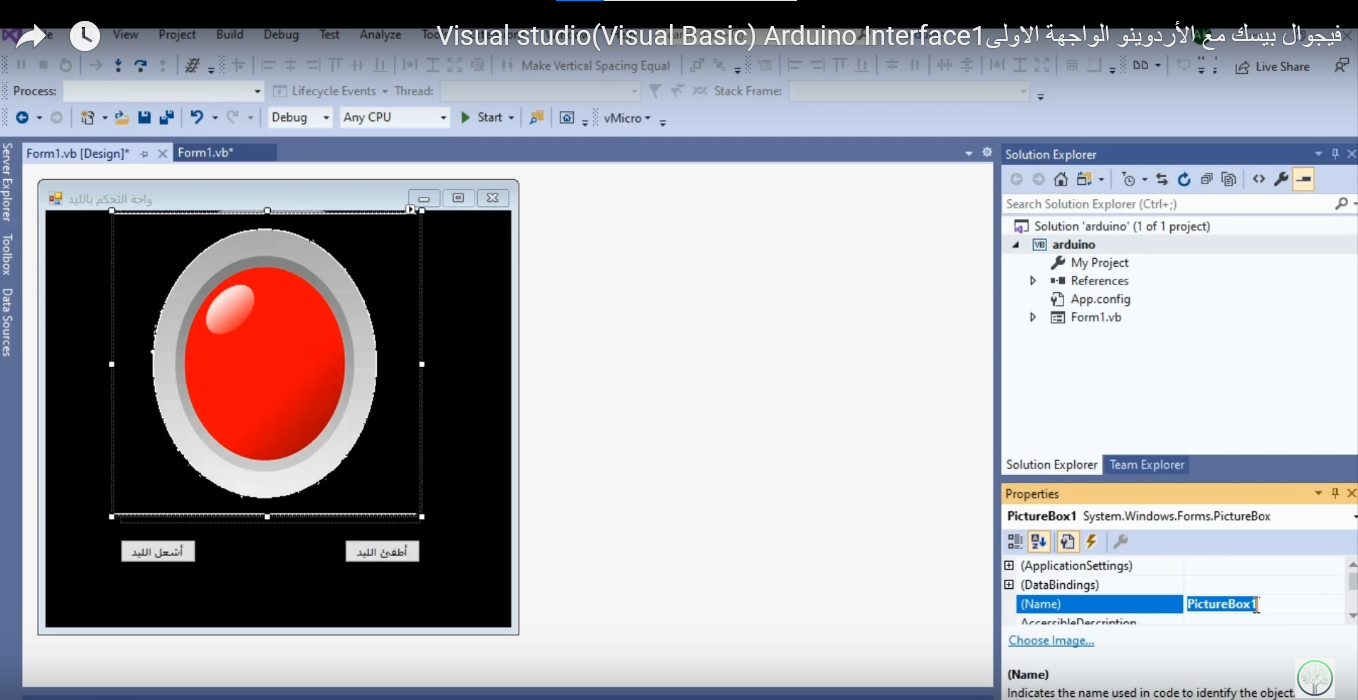1358x700 pixels.
Task: Click the Pending Changes Filter clock icon
Action: [1128, 179]
